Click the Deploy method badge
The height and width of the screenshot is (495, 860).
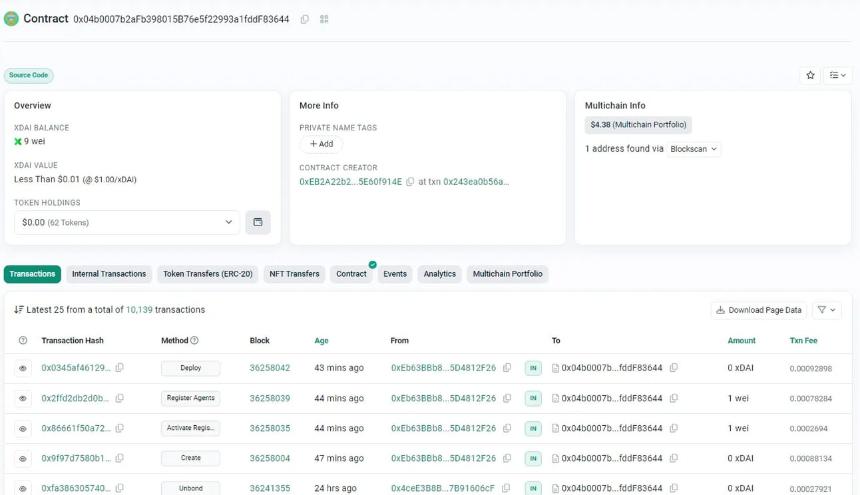[191, 368]
